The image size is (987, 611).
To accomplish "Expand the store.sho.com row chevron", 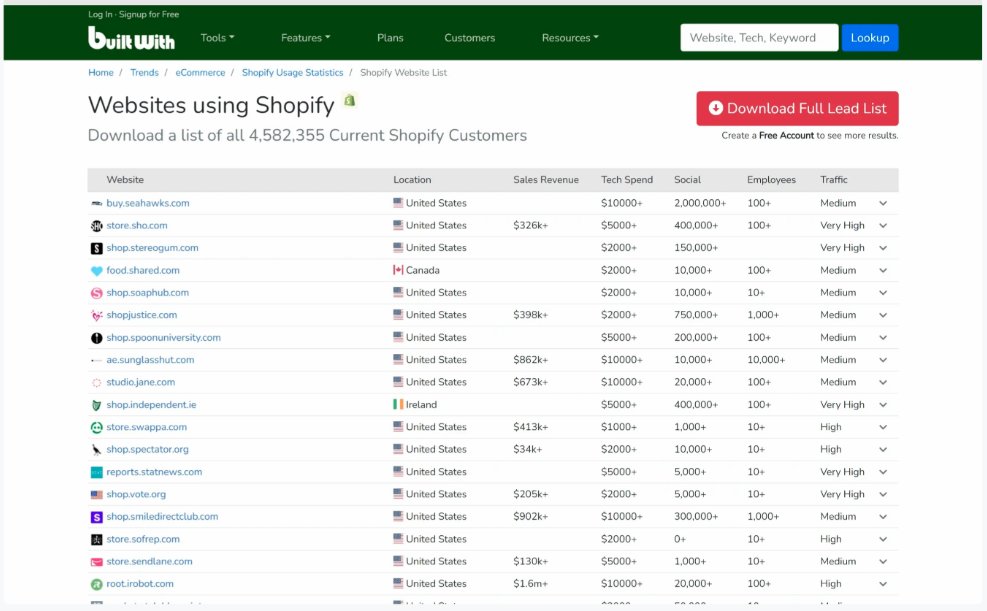I will coord(883,226).
